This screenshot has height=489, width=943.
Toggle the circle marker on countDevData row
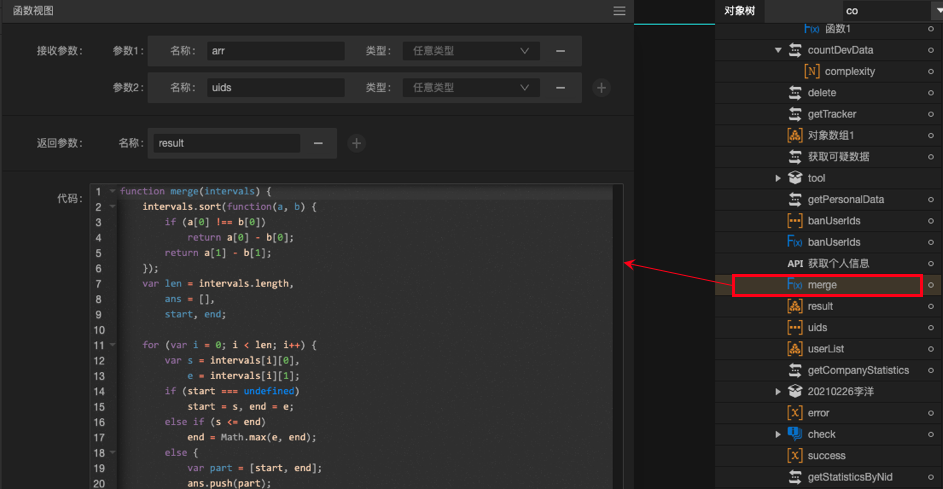[x=930, y=50]
